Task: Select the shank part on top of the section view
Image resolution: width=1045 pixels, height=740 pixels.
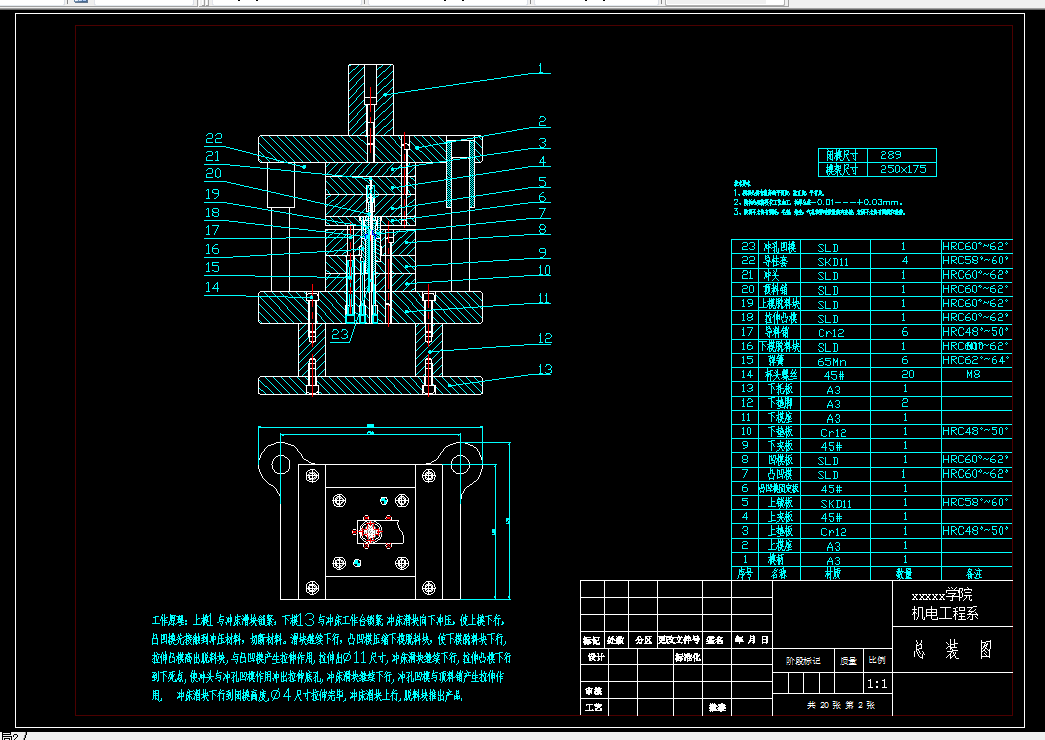Action: click(371, 100)
